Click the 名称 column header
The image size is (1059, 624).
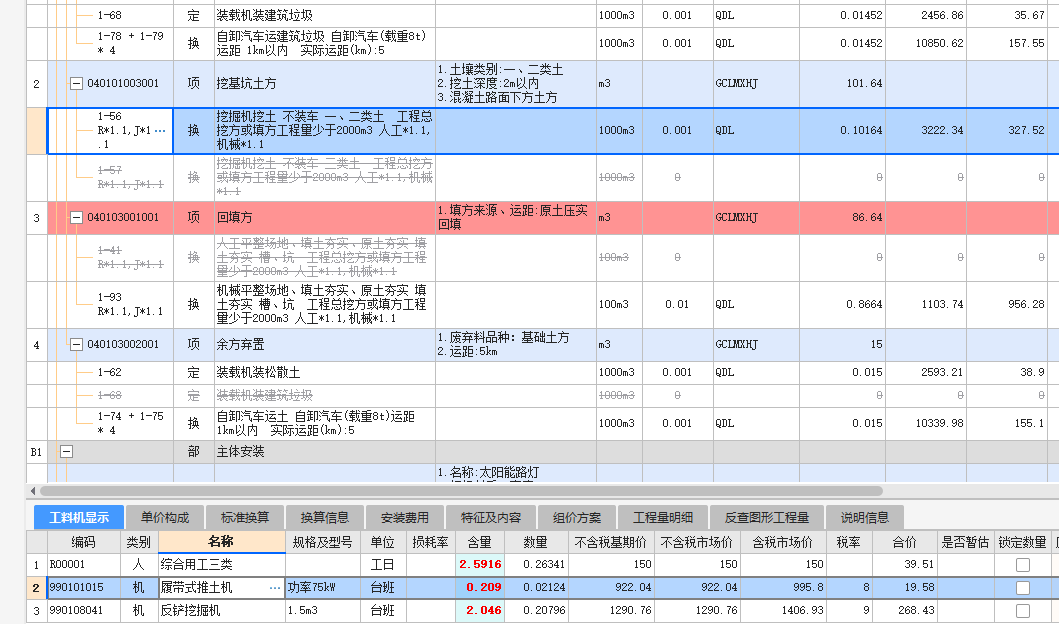[x=222, y=542]
